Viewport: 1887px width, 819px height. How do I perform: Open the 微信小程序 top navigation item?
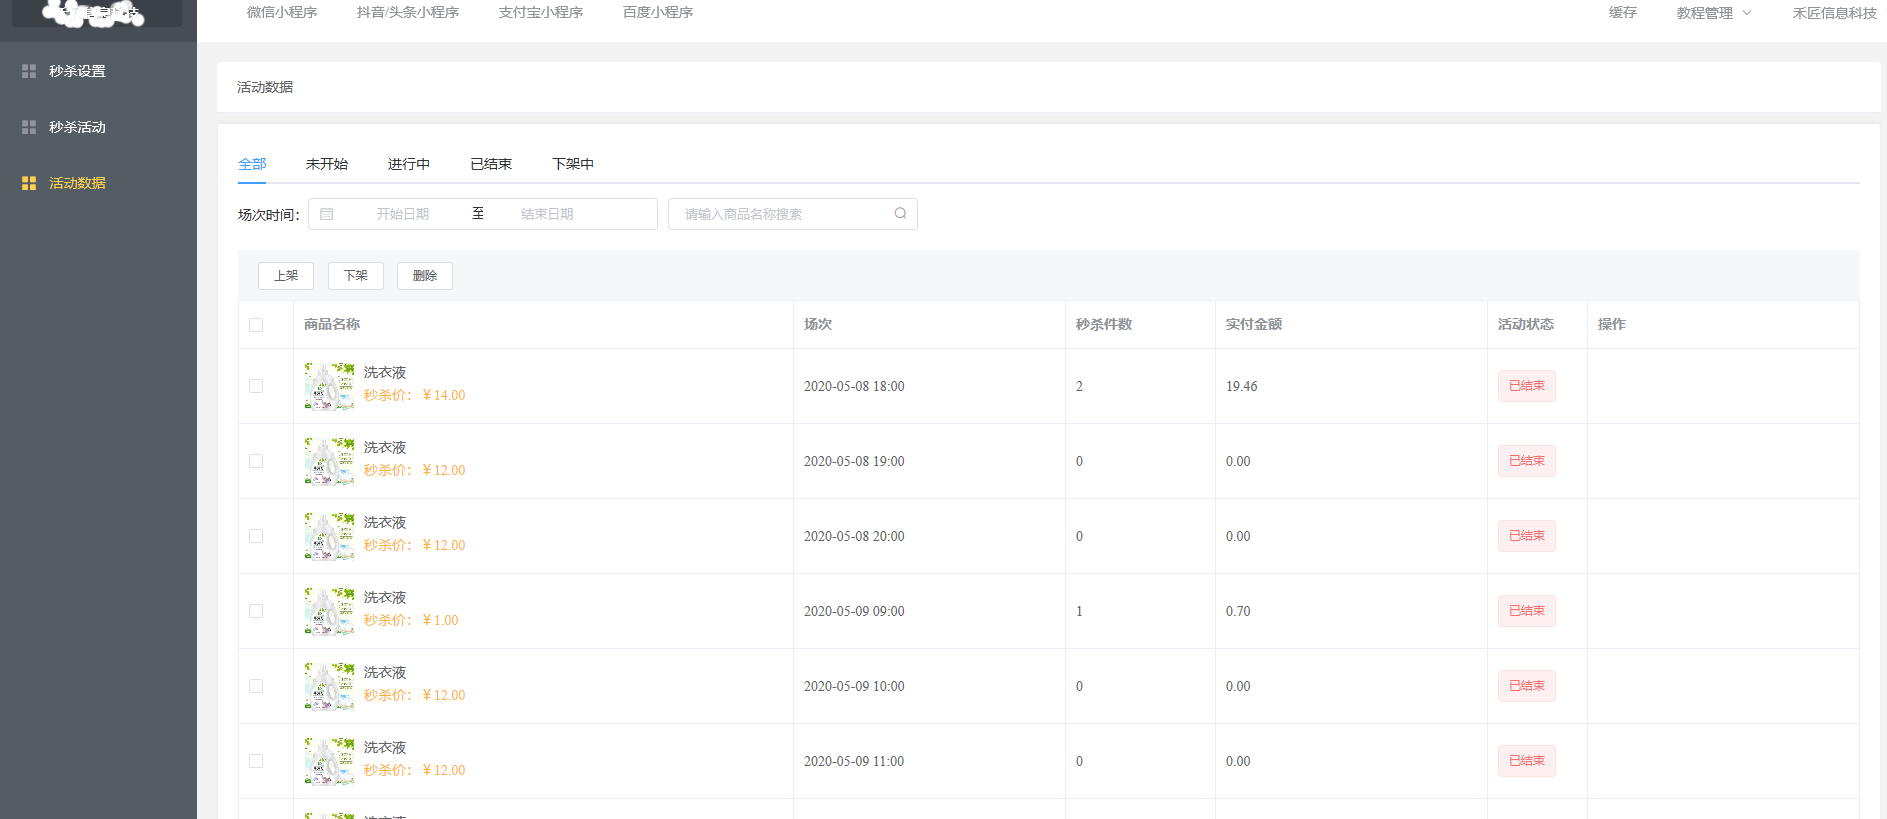pos(282,13)
